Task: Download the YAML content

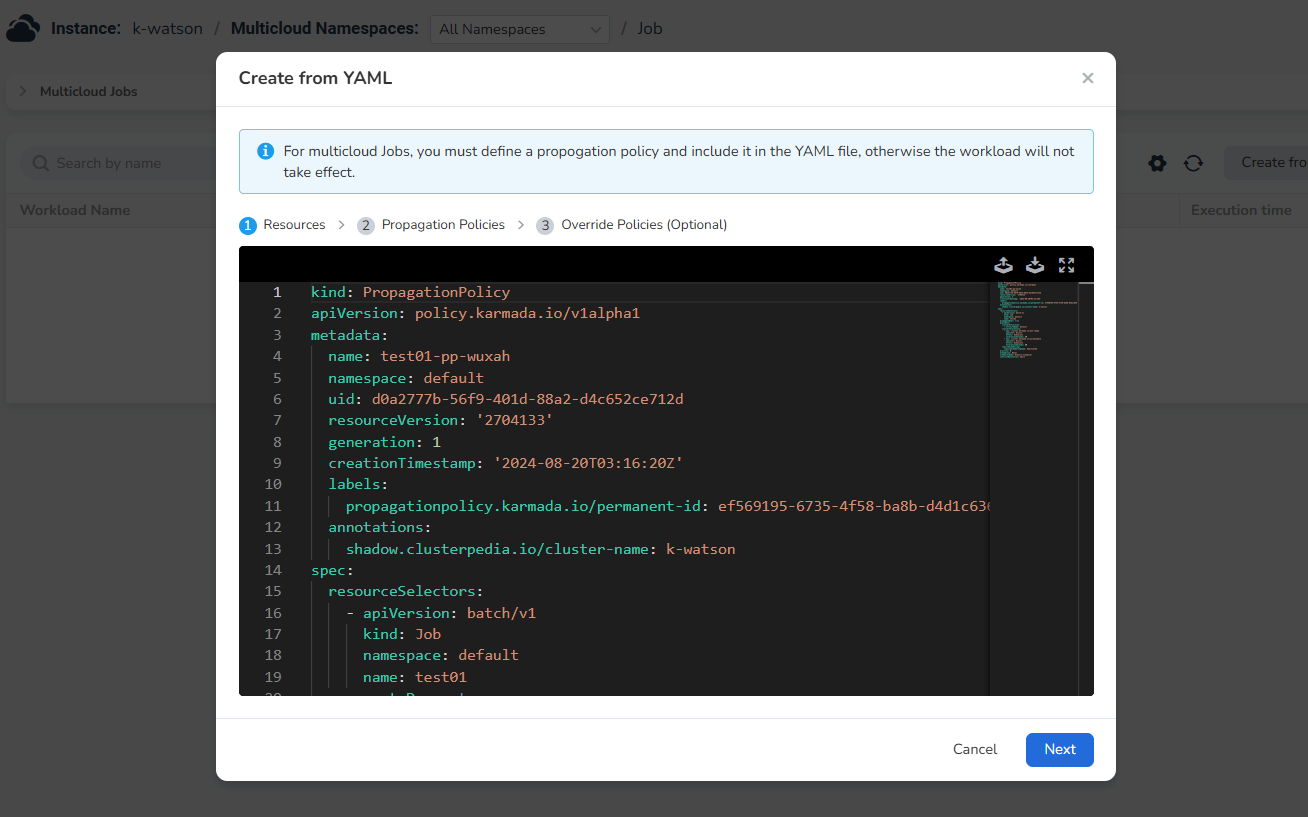Action: pos(1035,265)
